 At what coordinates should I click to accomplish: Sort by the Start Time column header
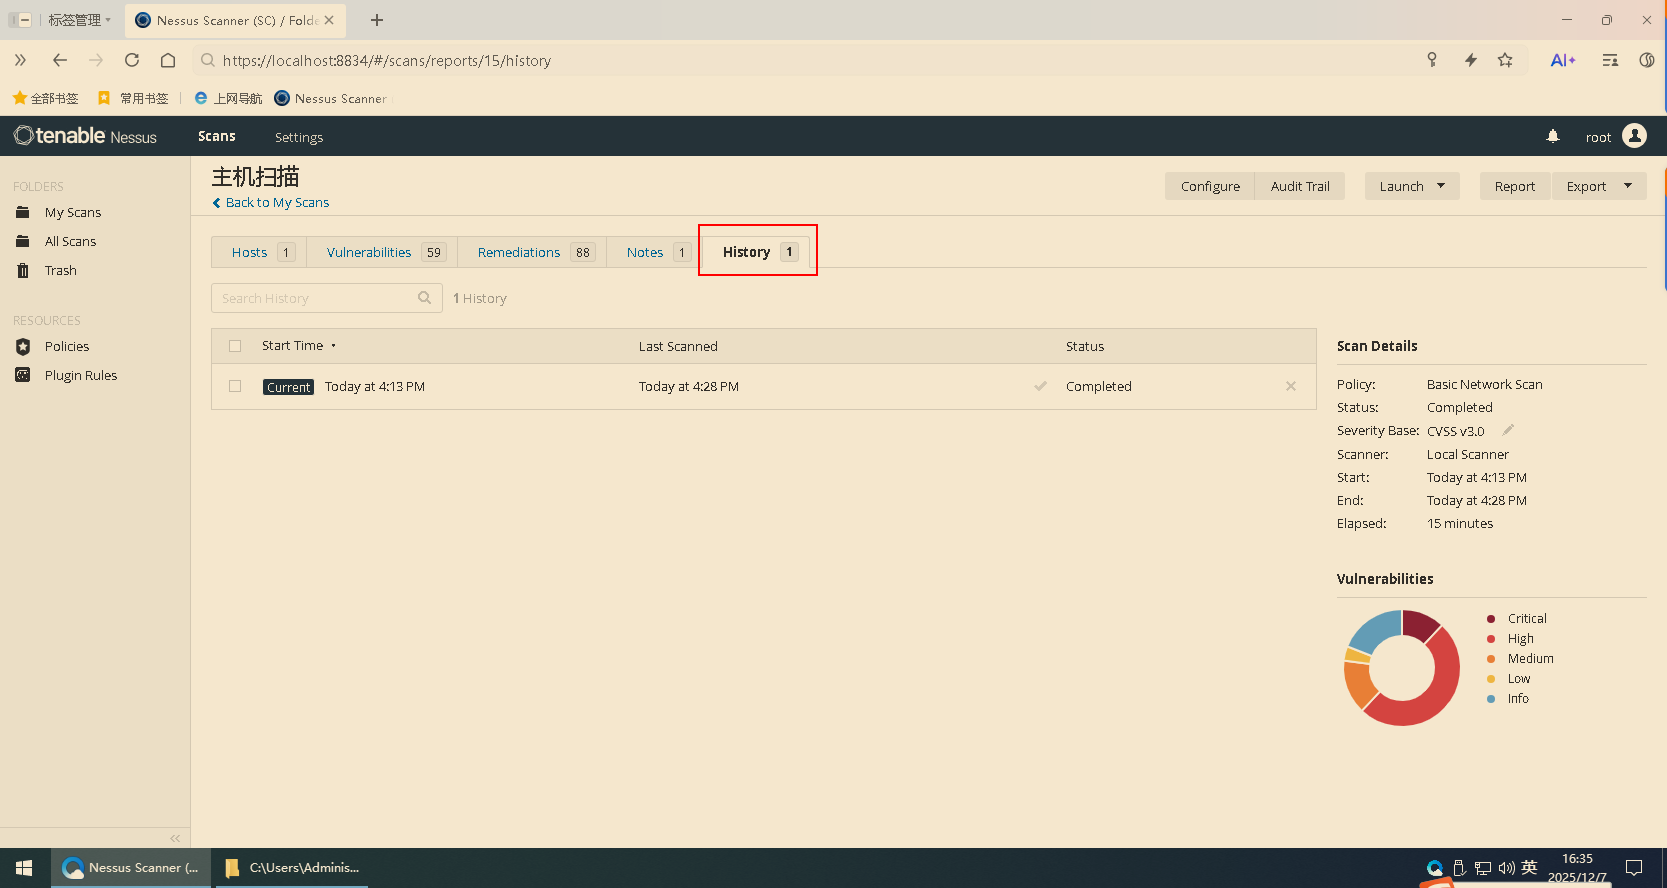point(293,346)
